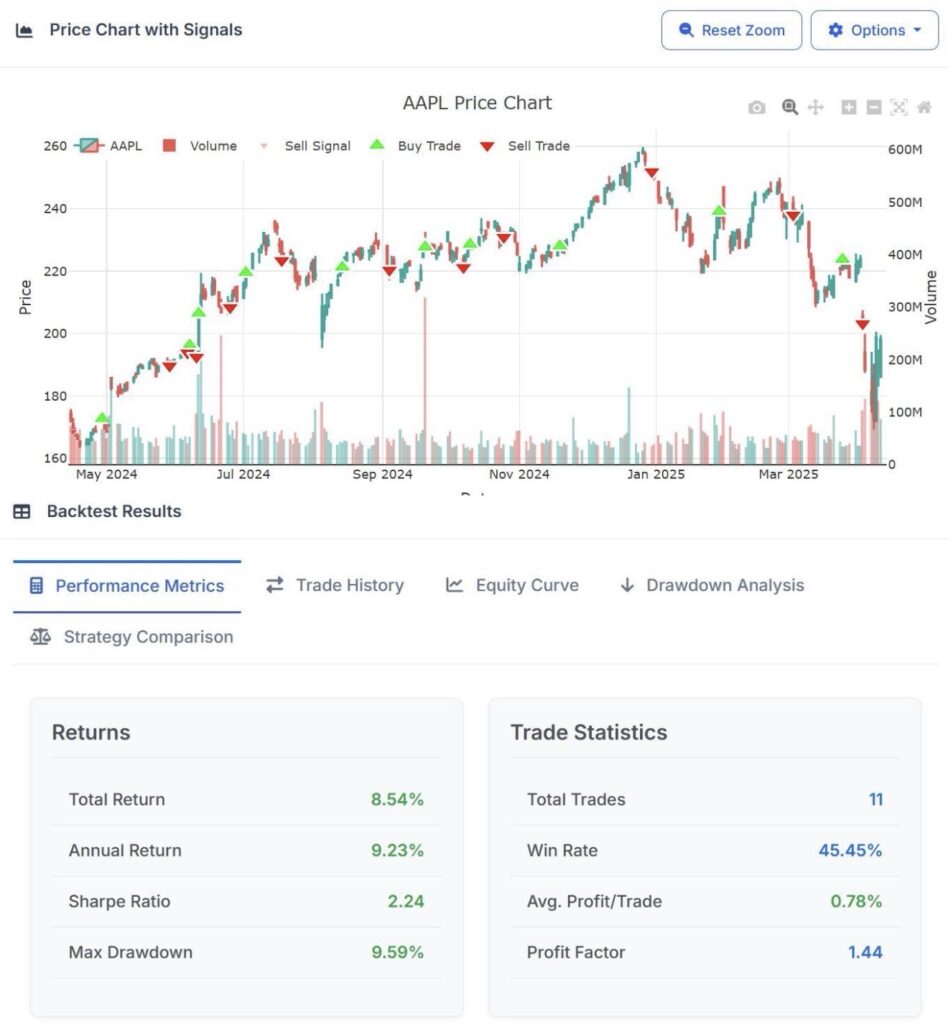This screenshot has height=1024, width=948.
Task: Click the Backtest Results table icon
Action: pos(22,511)
